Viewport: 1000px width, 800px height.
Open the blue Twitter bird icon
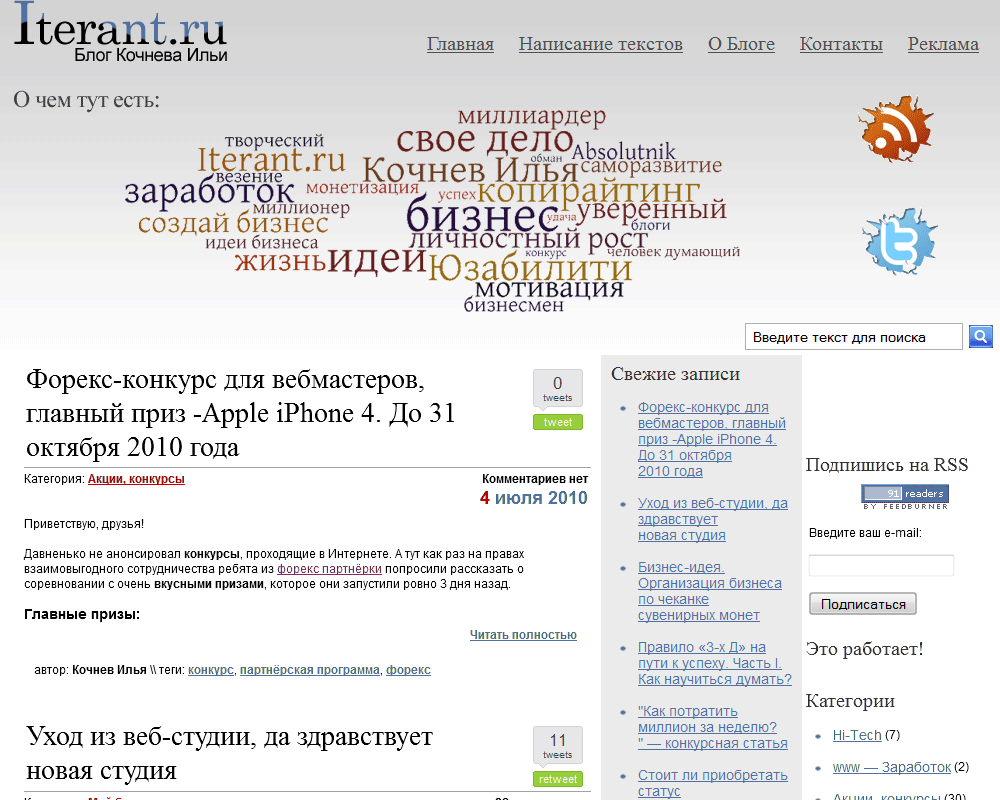pyautogui.click(x=900, y=241)
